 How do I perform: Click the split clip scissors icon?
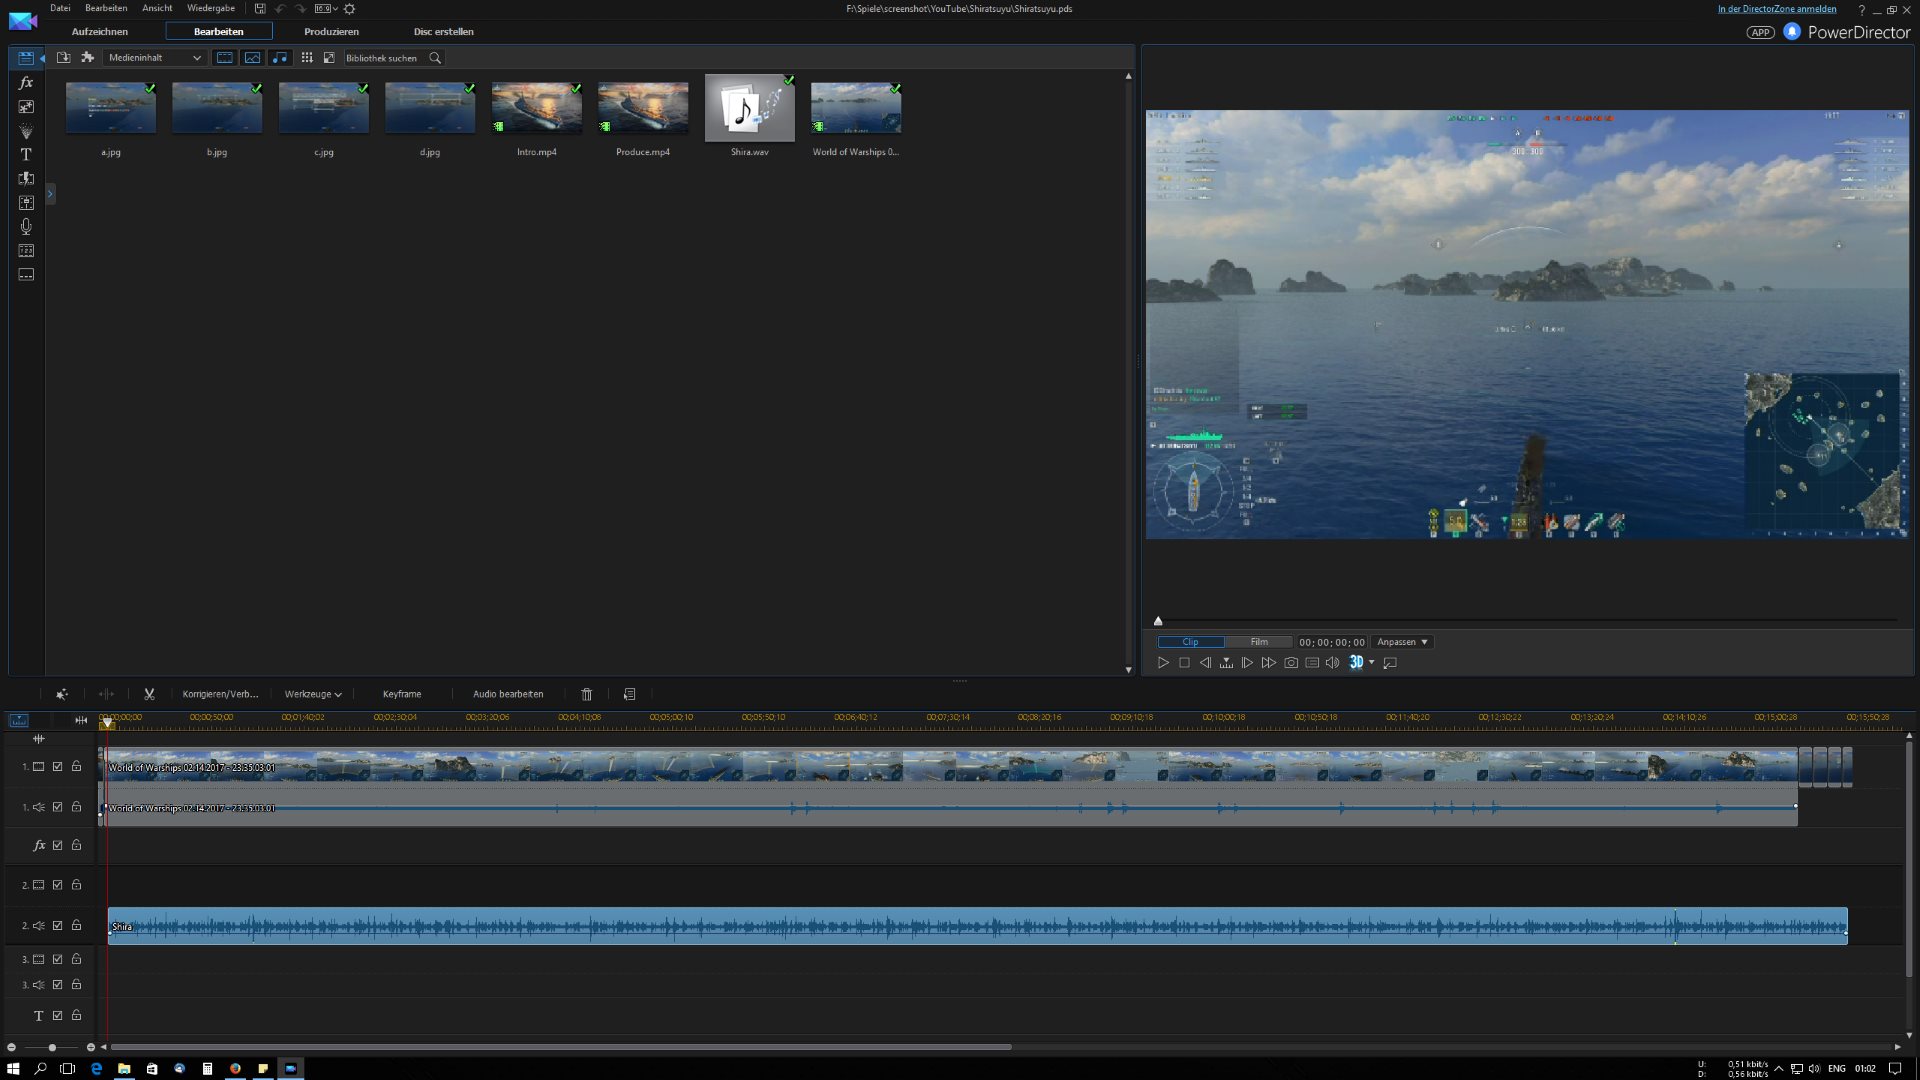(149, 694)
